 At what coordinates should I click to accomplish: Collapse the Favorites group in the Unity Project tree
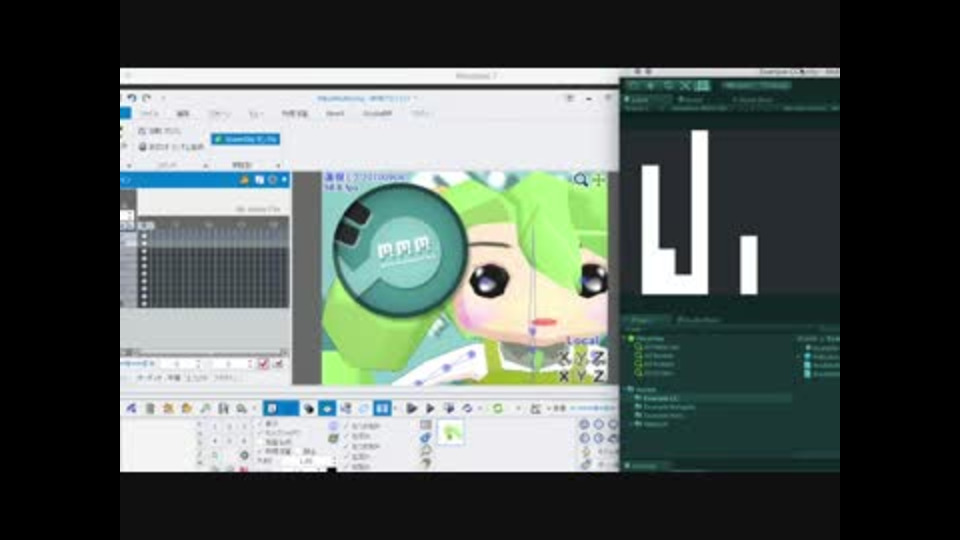[626, 339]
